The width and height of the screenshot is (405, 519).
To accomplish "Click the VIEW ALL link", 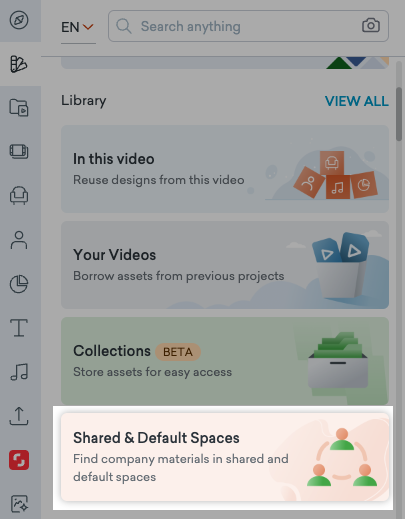I will click(x=357, y=101).
